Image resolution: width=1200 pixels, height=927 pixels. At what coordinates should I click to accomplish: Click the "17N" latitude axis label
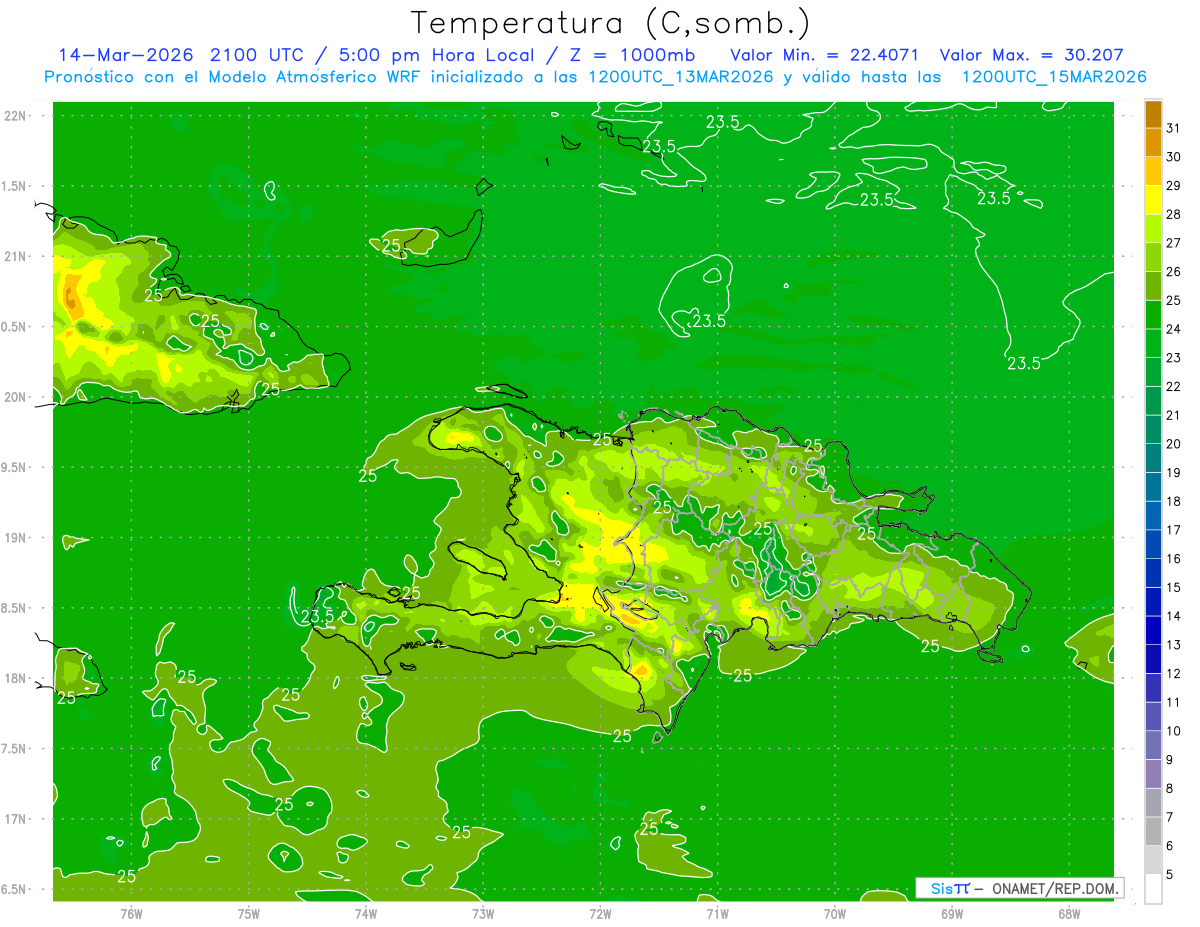click(16, 819)
